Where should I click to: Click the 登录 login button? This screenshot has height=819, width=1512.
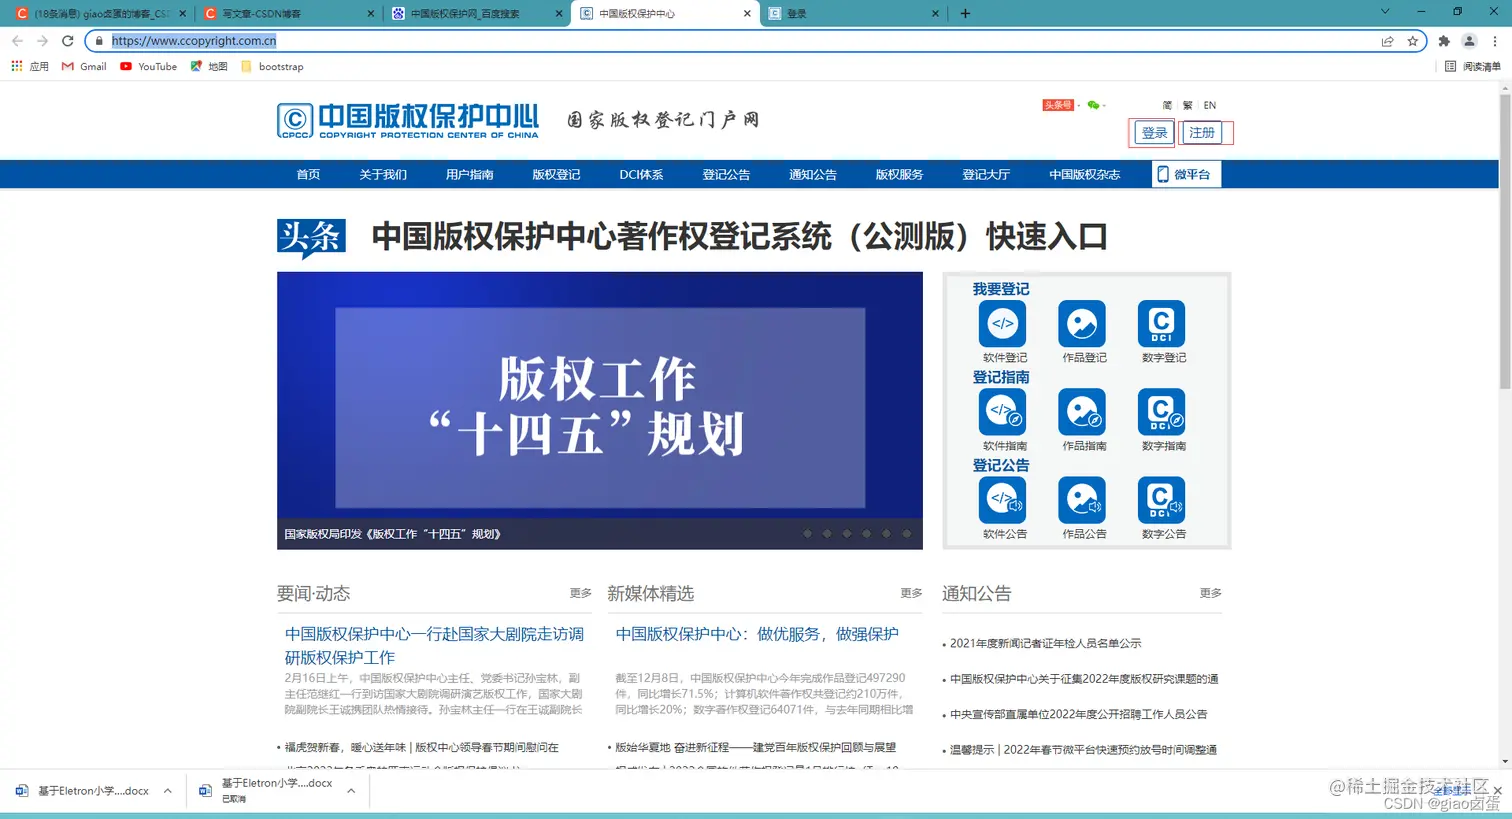coord(1152,132)
